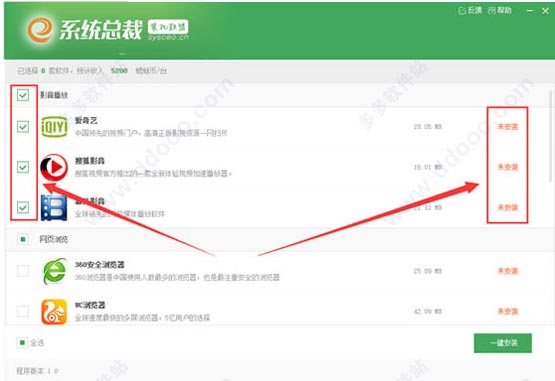555x381 pixels.
Task: Click the 爱奇艺 description line
Action: 151,133
